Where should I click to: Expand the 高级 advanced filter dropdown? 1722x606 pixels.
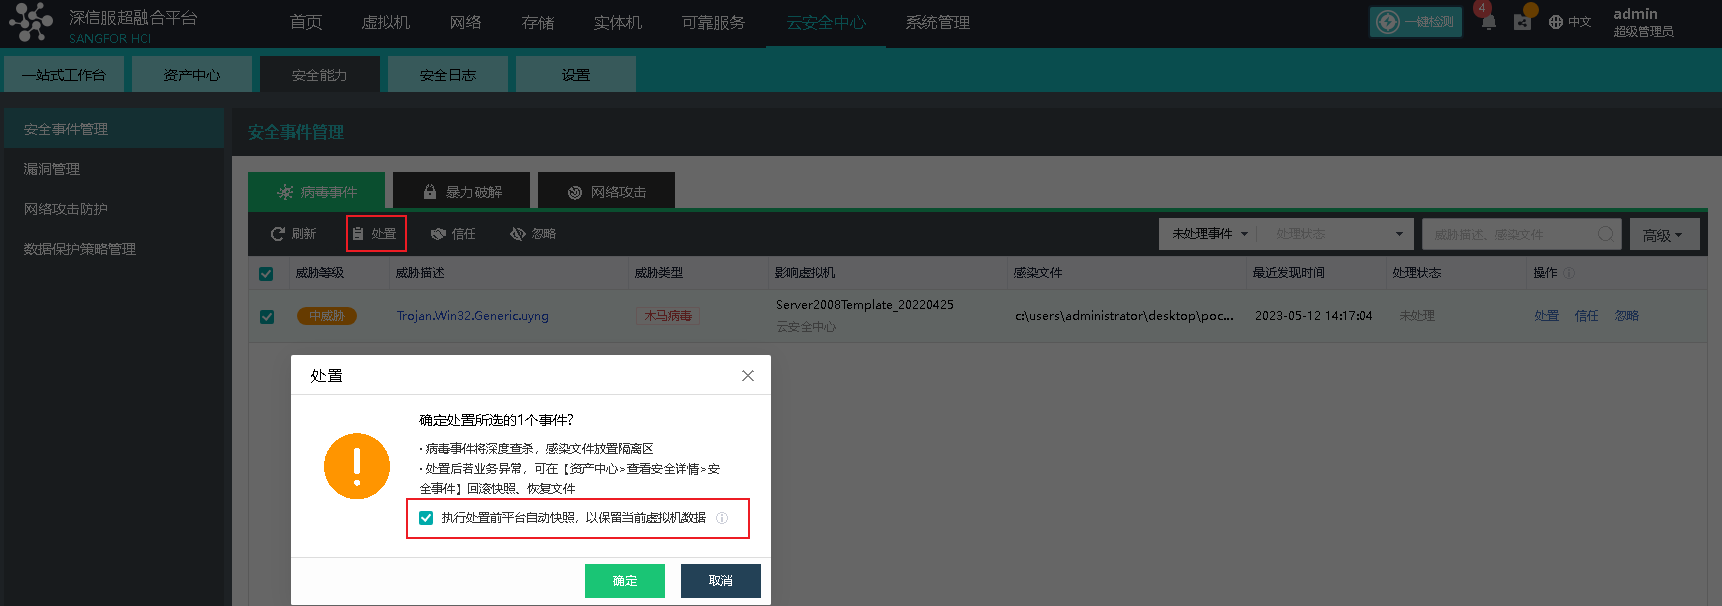[x=1664, y=235]
